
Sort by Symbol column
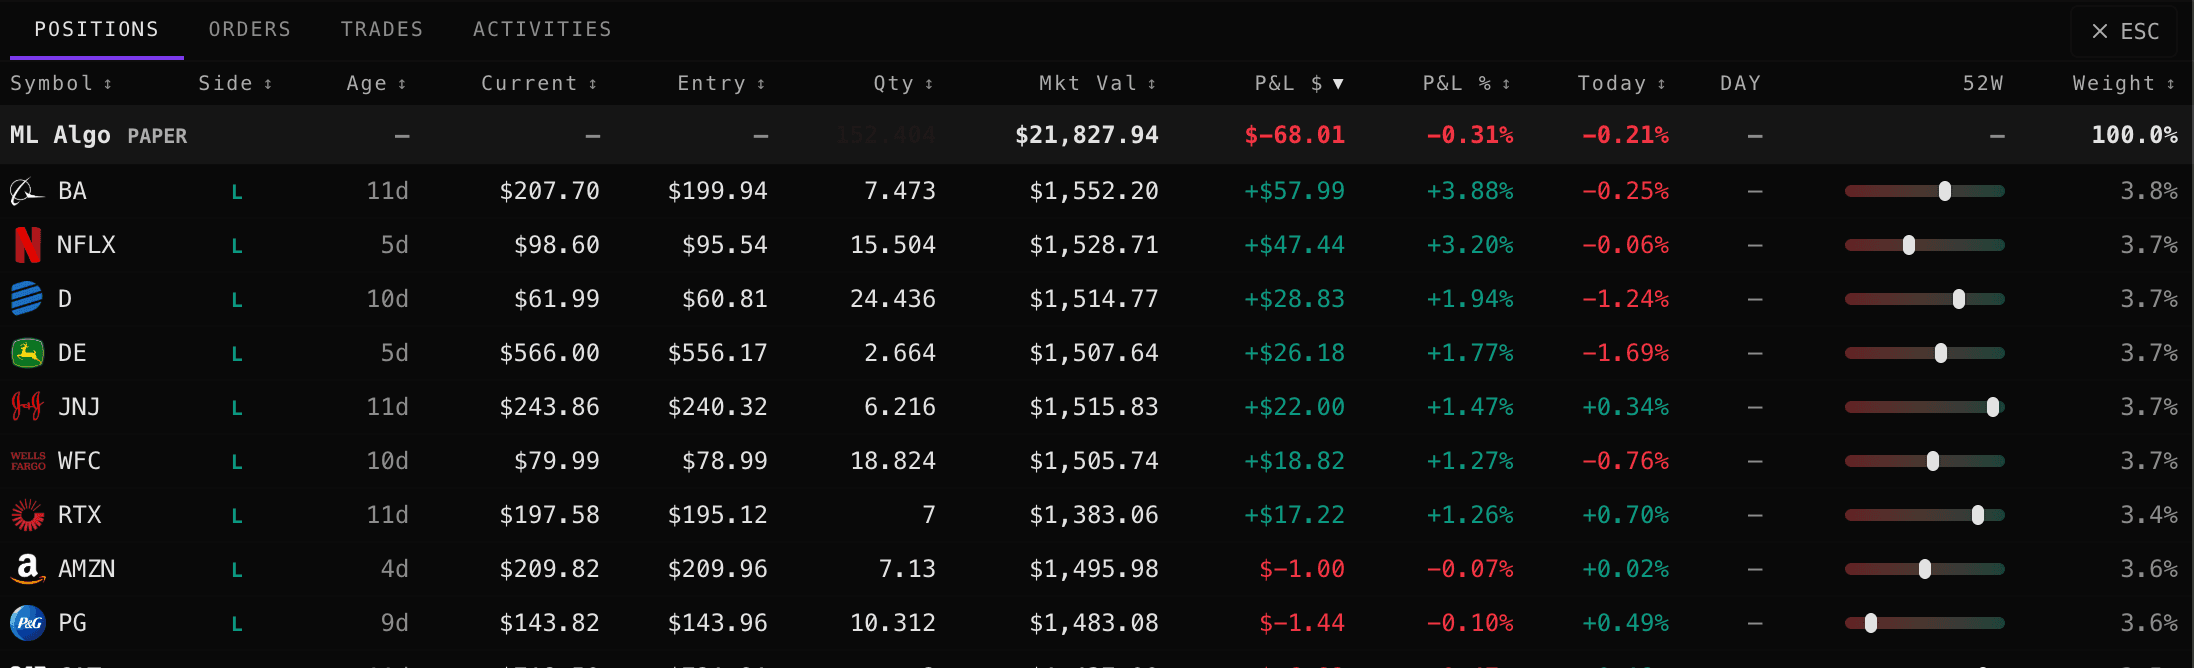(61, 83)
